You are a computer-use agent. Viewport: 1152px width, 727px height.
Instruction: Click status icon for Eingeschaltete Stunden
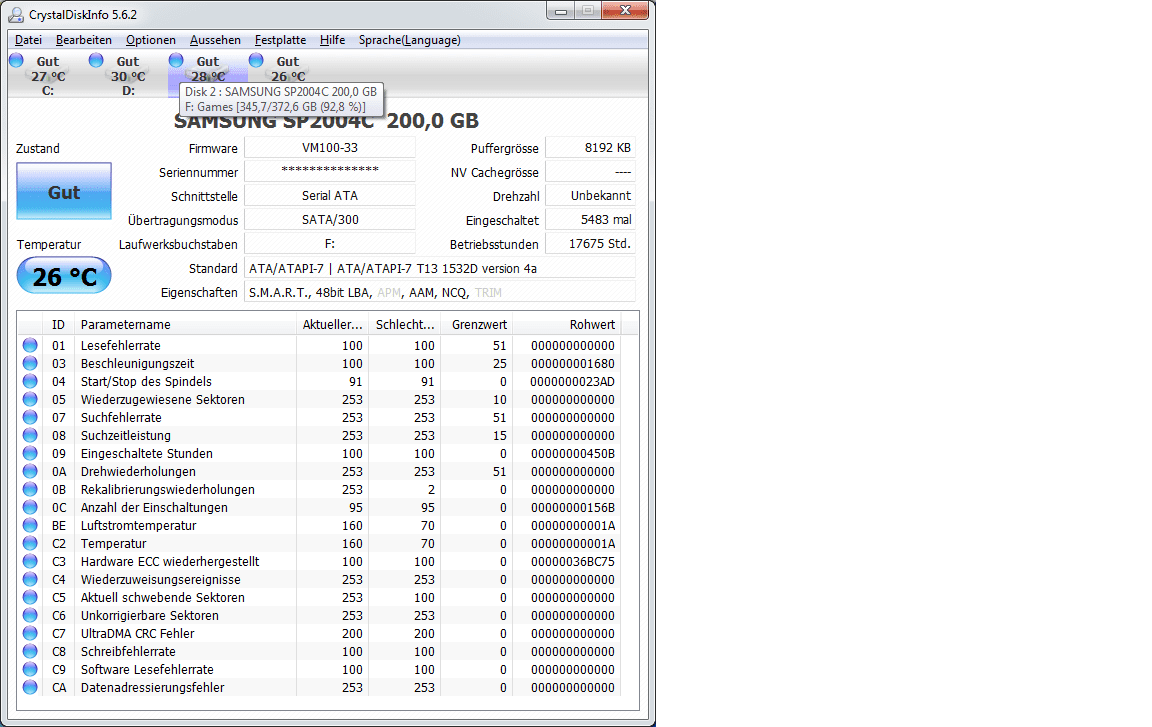(30, 453)
